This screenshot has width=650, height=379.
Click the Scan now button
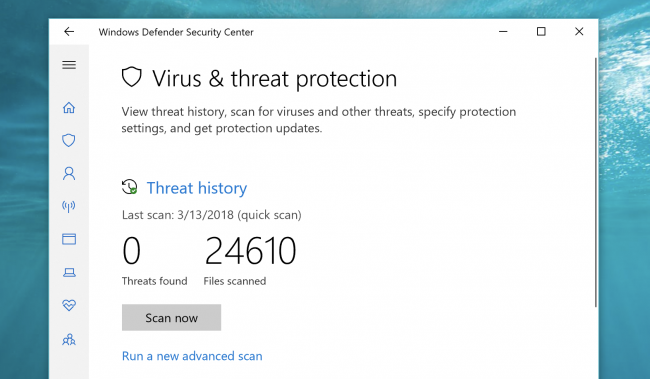pyautogui.click(x=171, y=318)
